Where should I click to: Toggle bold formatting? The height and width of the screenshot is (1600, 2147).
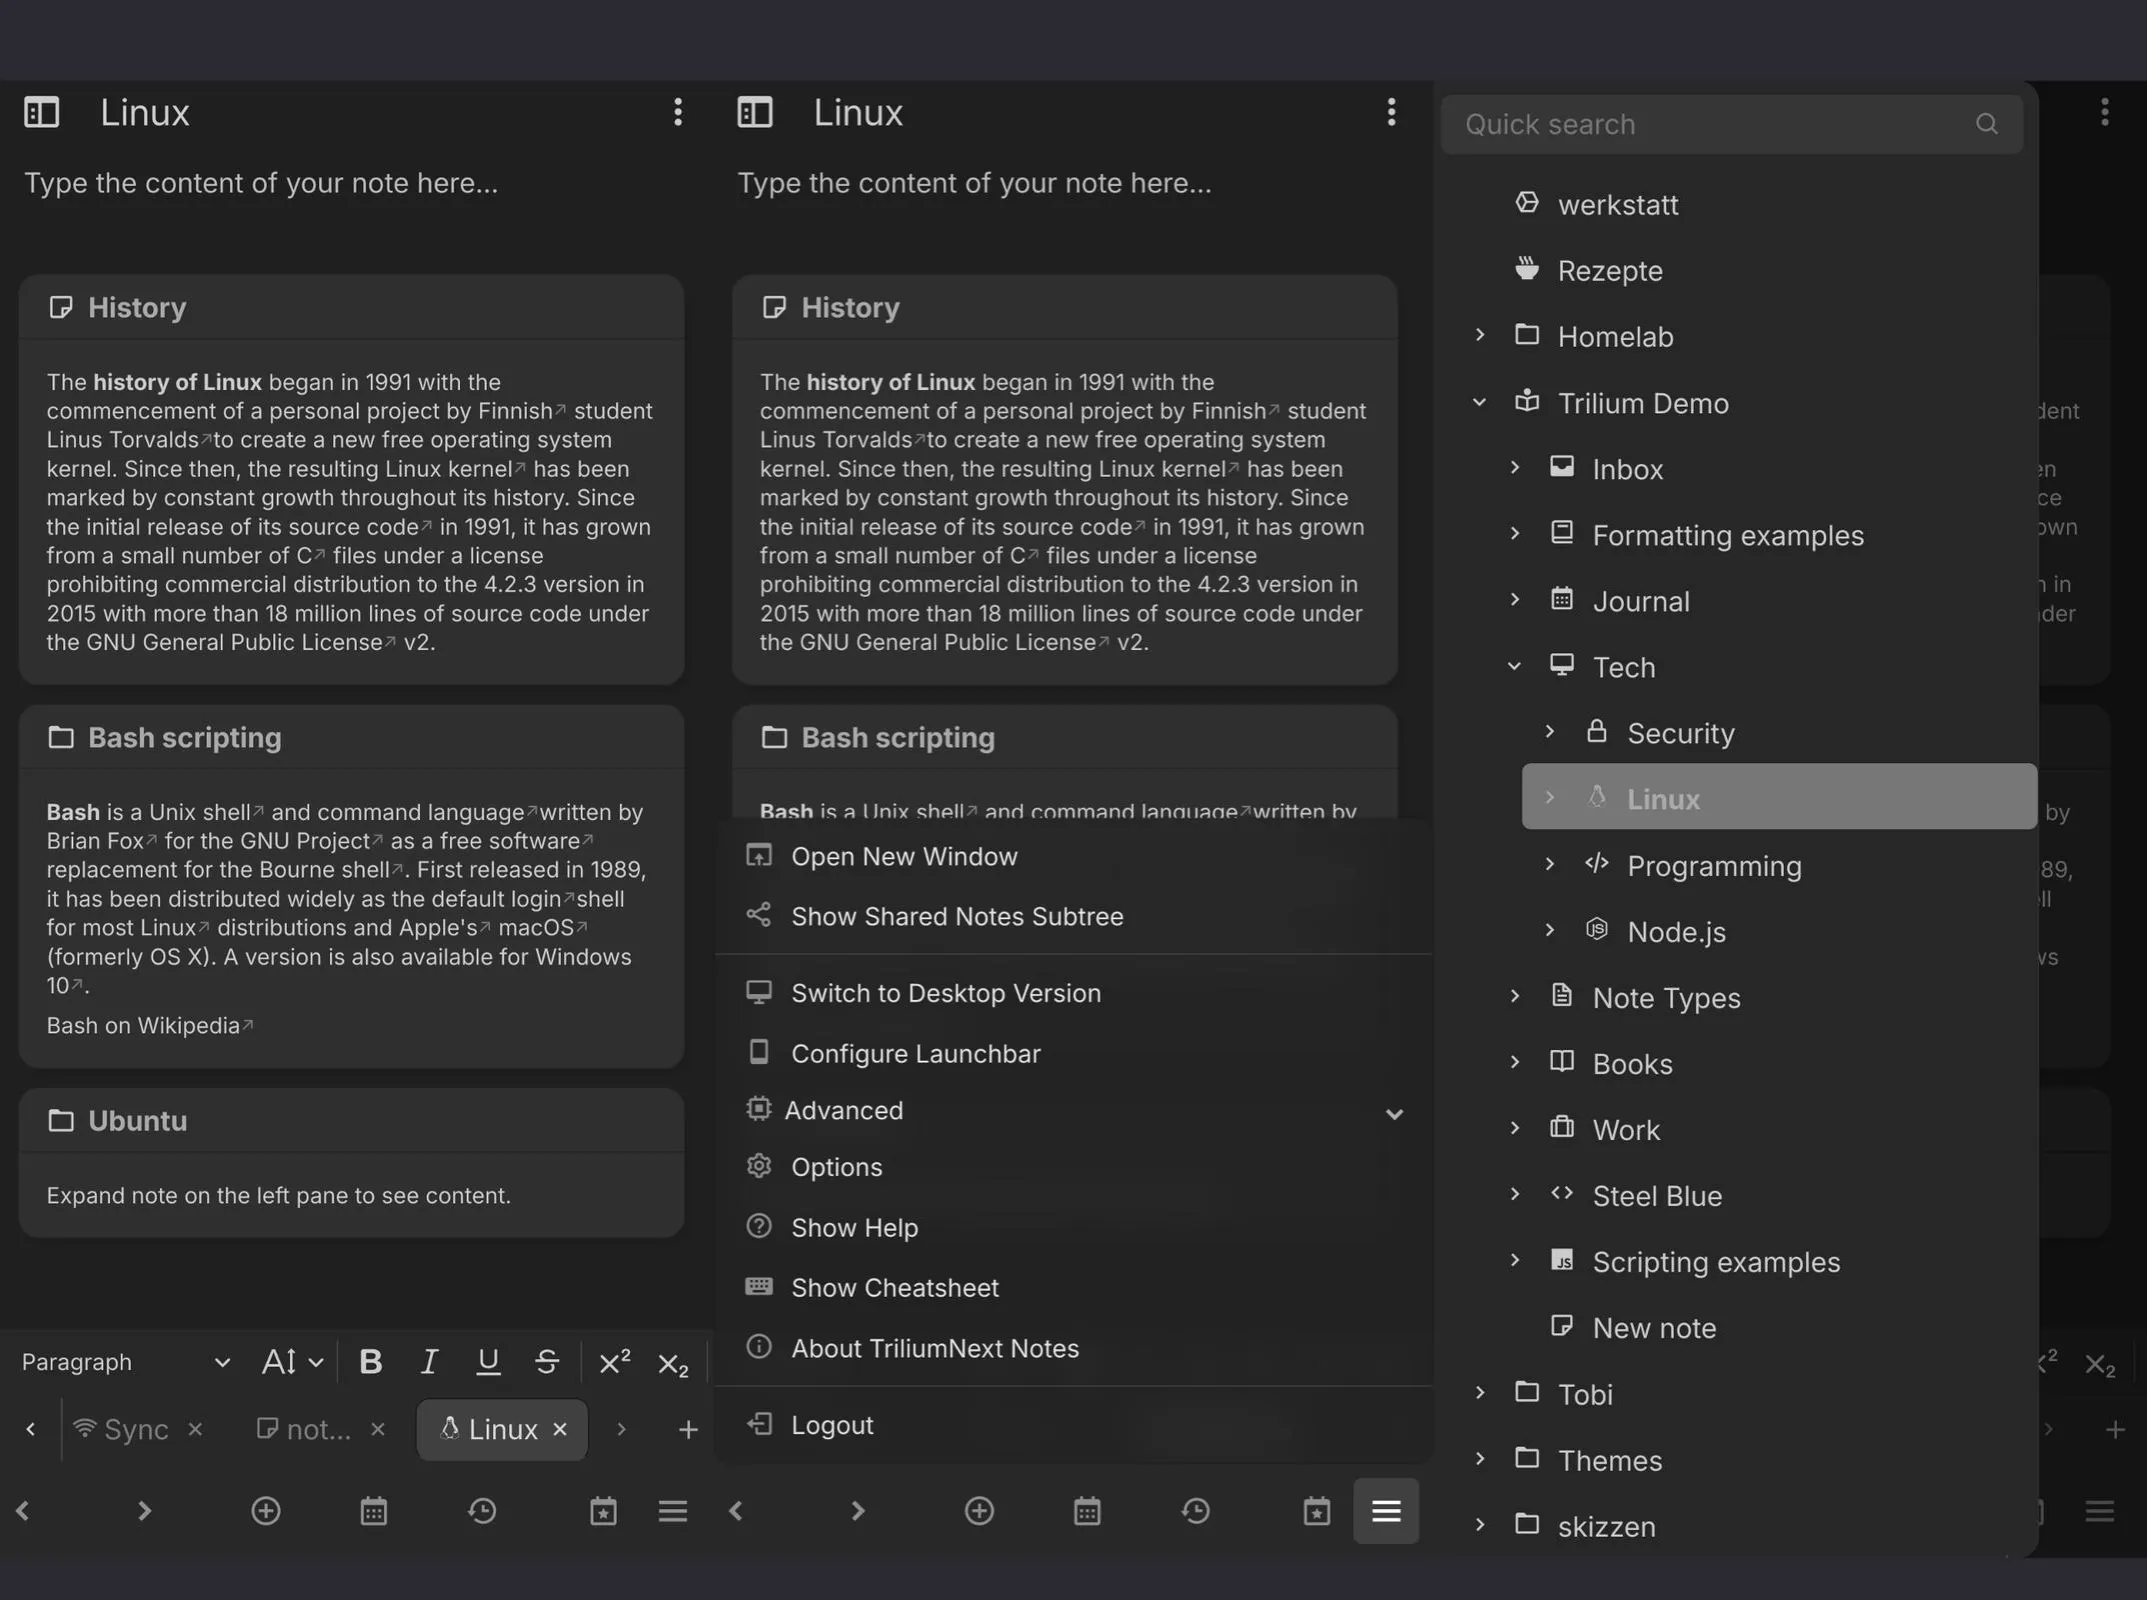[x=370, y=1361]
